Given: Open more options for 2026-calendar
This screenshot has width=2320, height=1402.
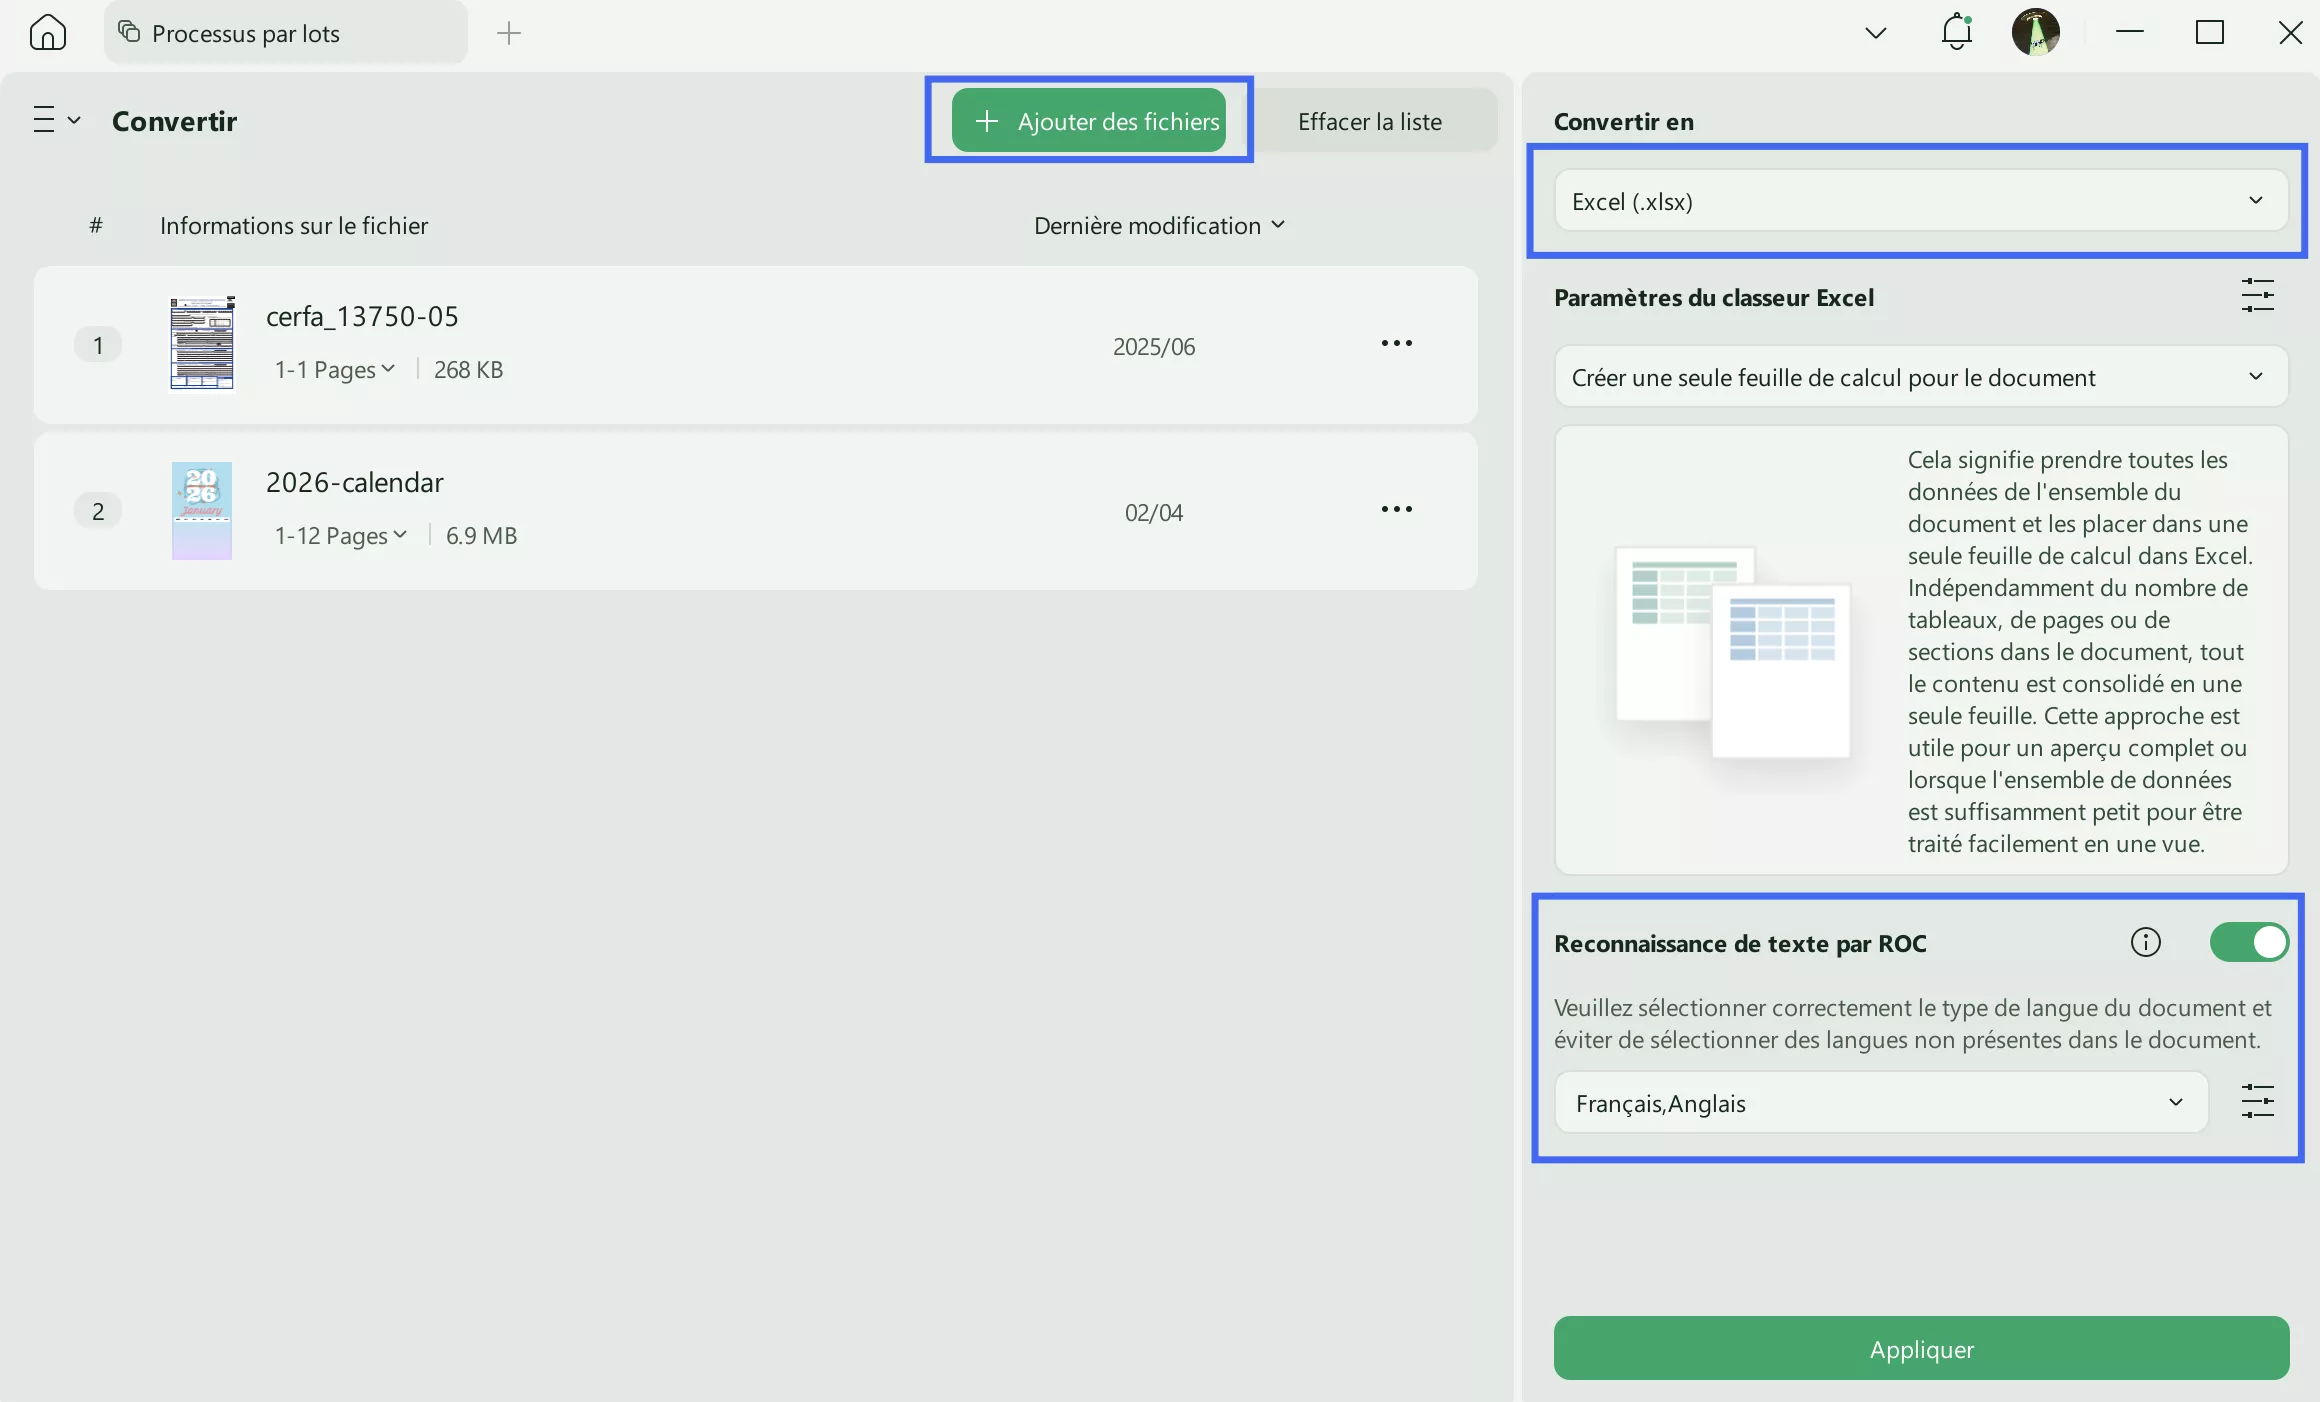Looking at the screenshot, I should 1396,510.
